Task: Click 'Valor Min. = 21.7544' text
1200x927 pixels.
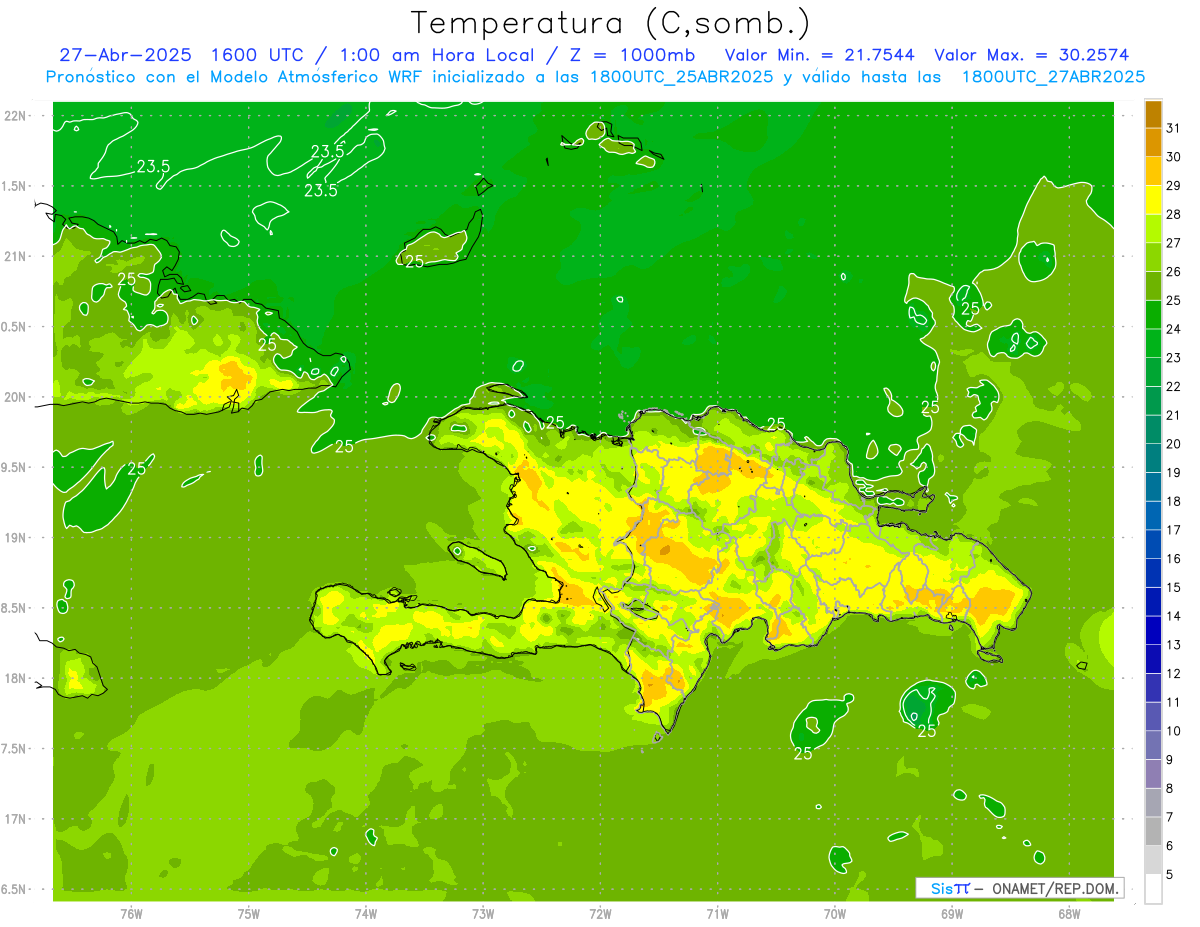Action: coord(819,55)
